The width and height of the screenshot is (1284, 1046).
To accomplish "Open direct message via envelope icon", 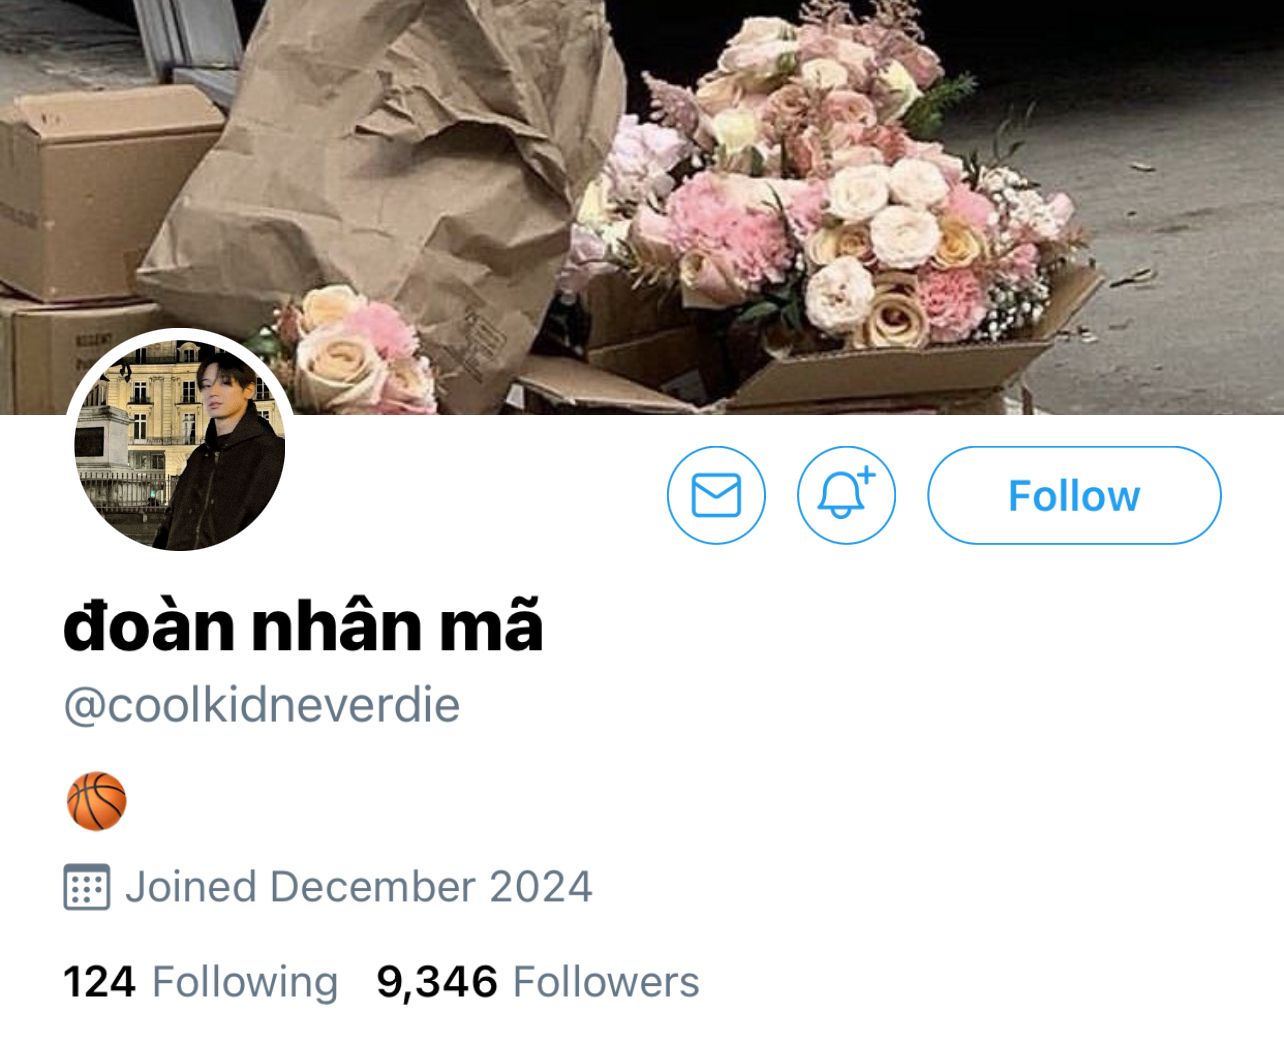I will tap(716, 495).
